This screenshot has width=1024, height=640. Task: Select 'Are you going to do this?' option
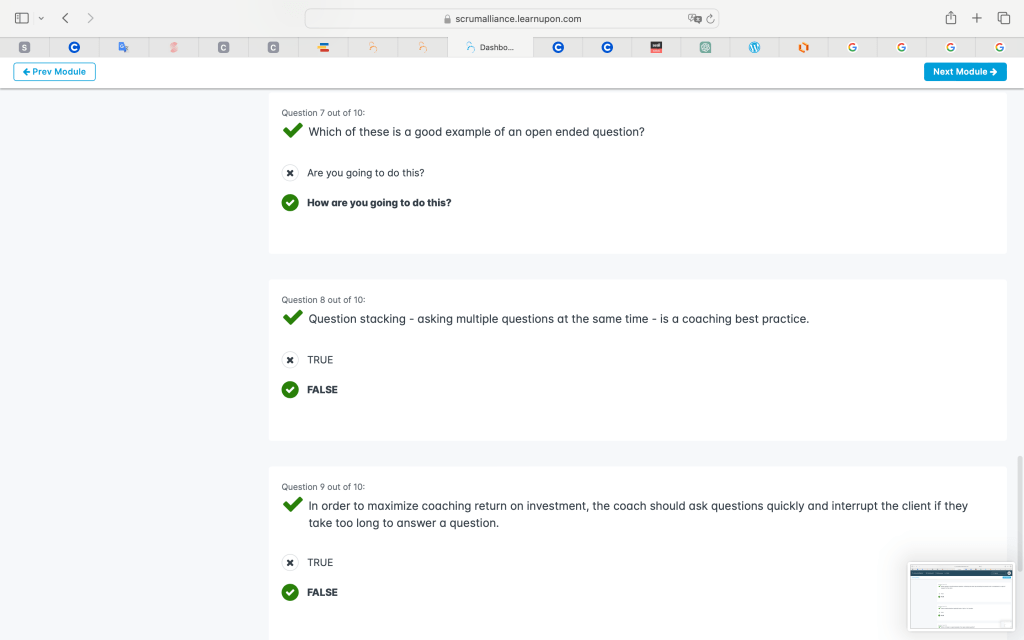pos(290,173)
